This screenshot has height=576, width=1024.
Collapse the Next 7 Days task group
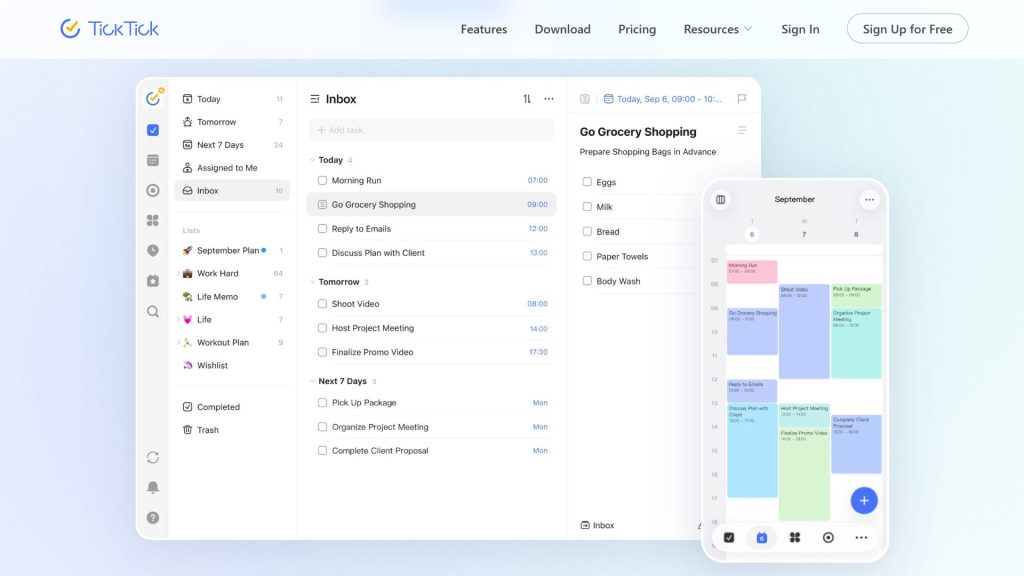click(312, 381)
